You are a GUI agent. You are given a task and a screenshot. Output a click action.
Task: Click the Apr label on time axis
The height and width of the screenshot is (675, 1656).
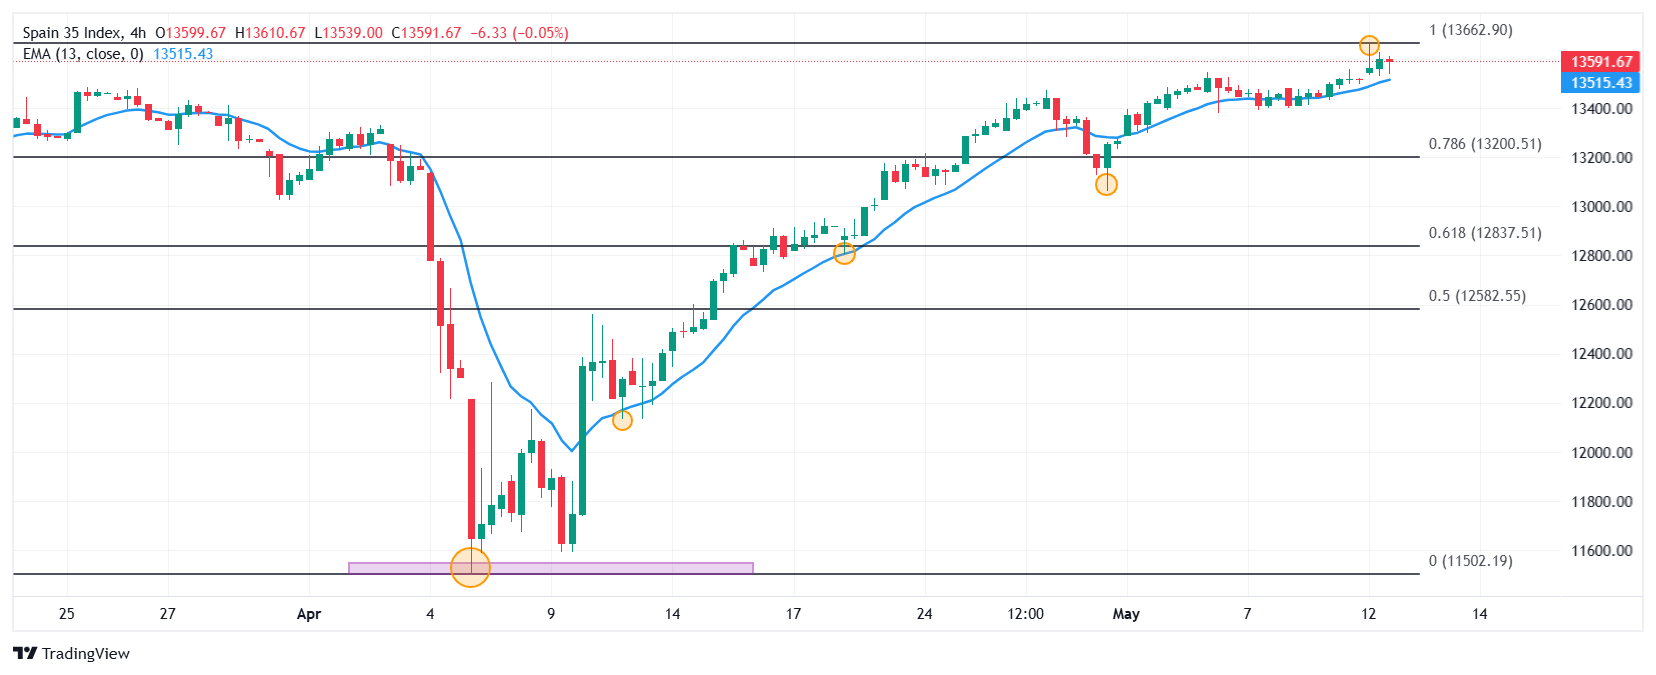point(309,614)
